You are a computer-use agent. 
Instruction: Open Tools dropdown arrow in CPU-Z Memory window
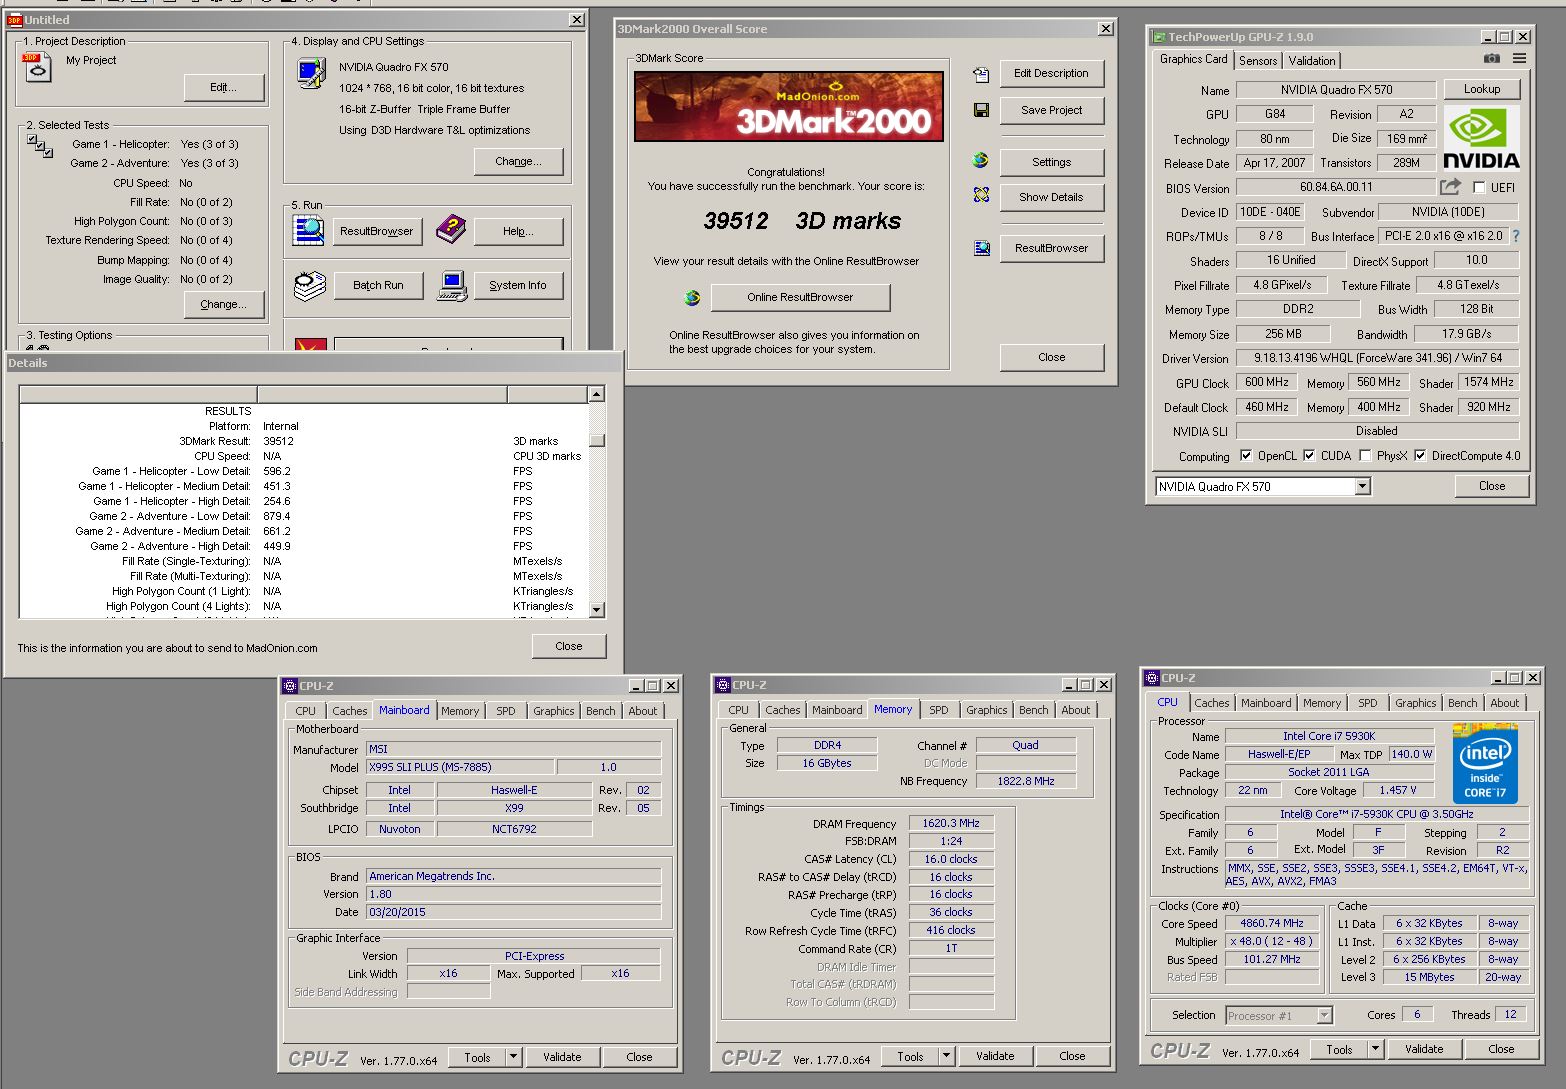pyautogui.click(x=946, y=1056)
